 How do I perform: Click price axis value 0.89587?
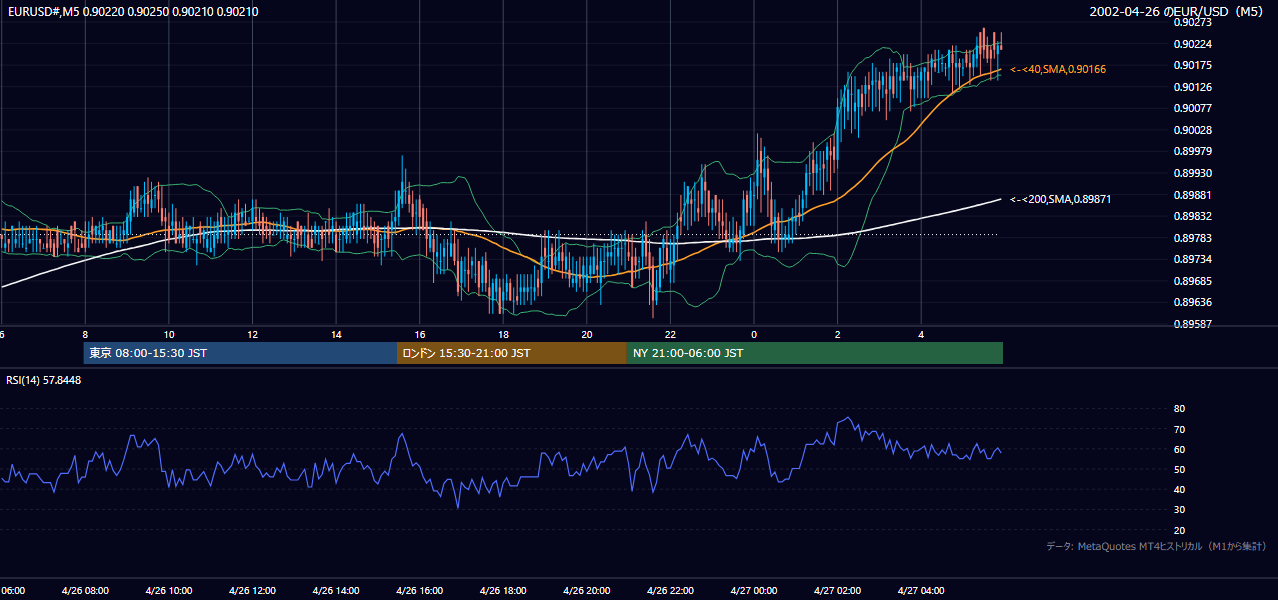coord(1193,324)
